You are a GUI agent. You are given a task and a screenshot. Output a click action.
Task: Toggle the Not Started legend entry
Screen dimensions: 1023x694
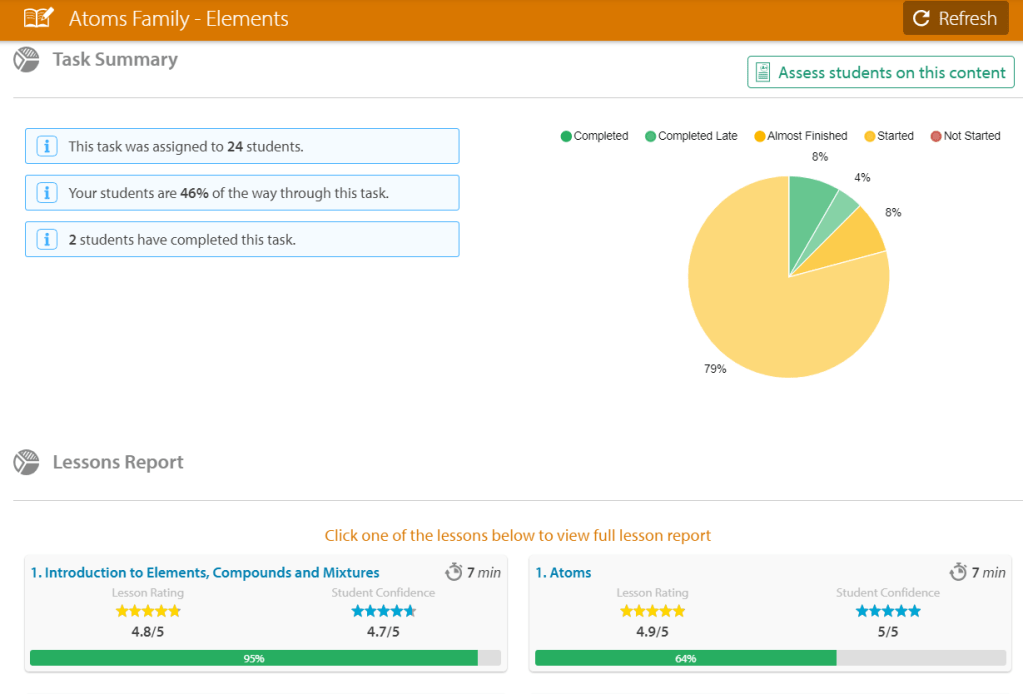pyautogui.click(x=965, y=136)
